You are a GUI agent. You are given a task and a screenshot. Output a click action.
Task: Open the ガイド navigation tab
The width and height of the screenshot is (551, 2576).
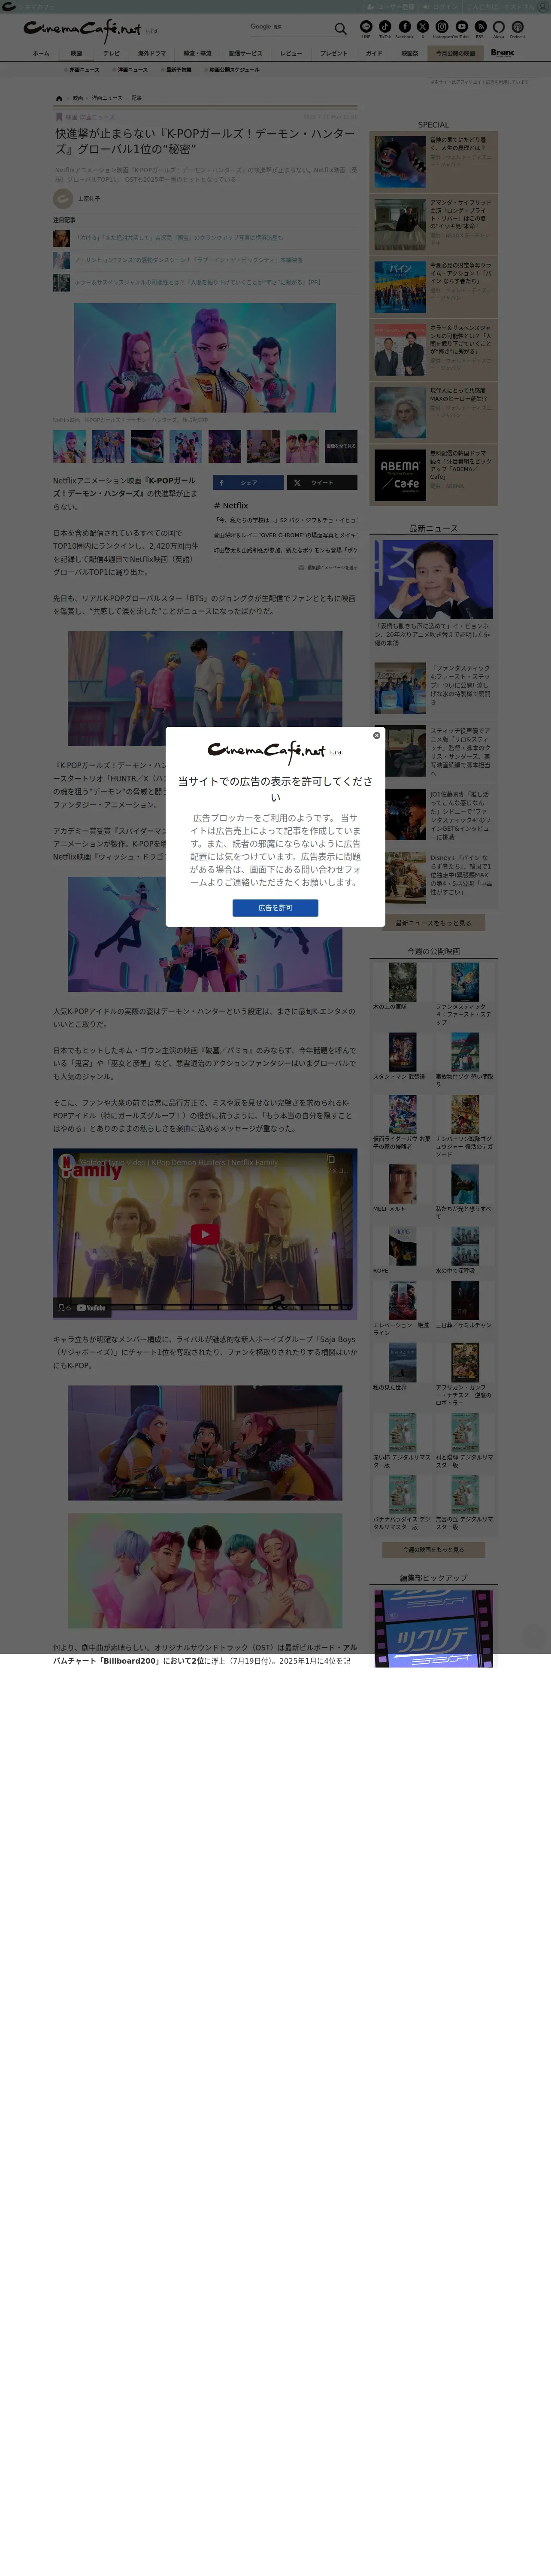(x=374, y=53)
